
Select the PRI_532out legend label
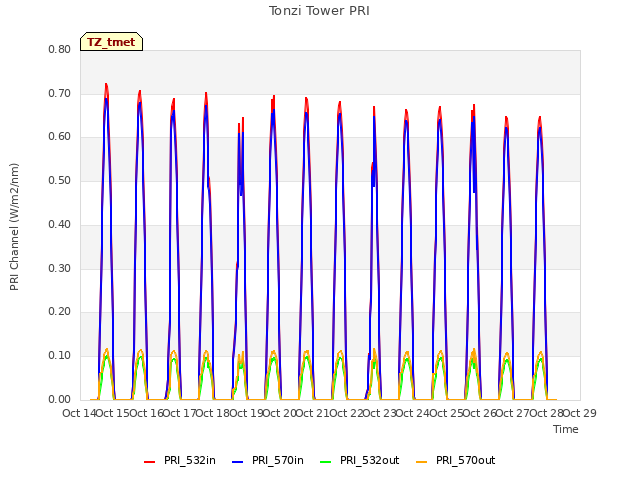[369, 460]
